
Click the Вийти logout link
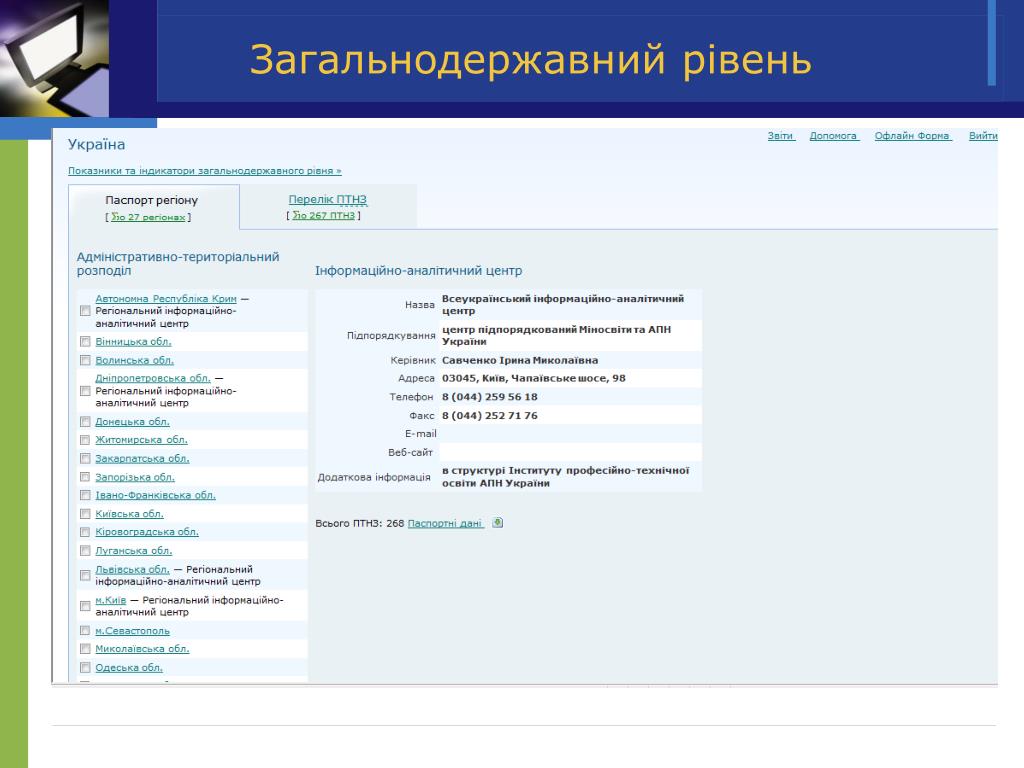point(983,136)
